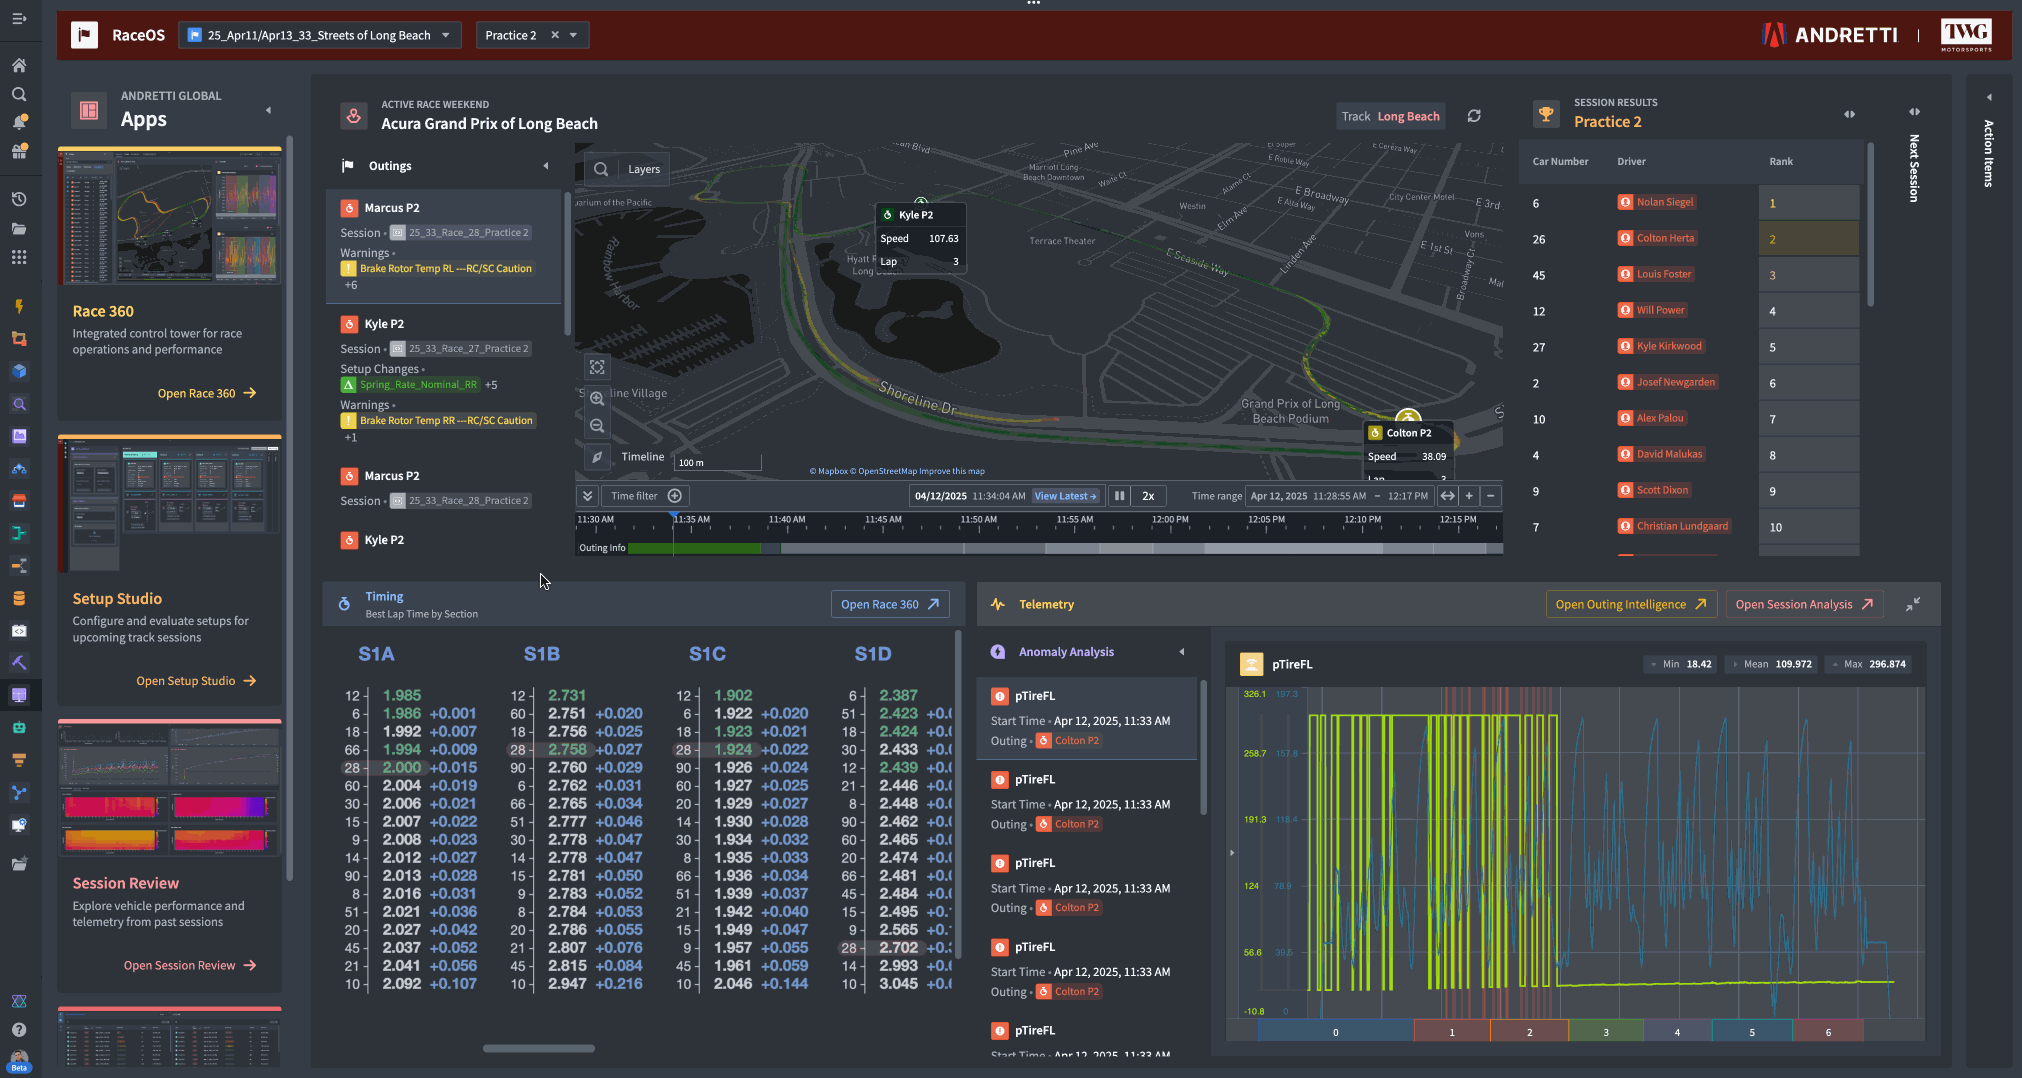Collapse the Anomaly Analysis panel arrow

1182,652
